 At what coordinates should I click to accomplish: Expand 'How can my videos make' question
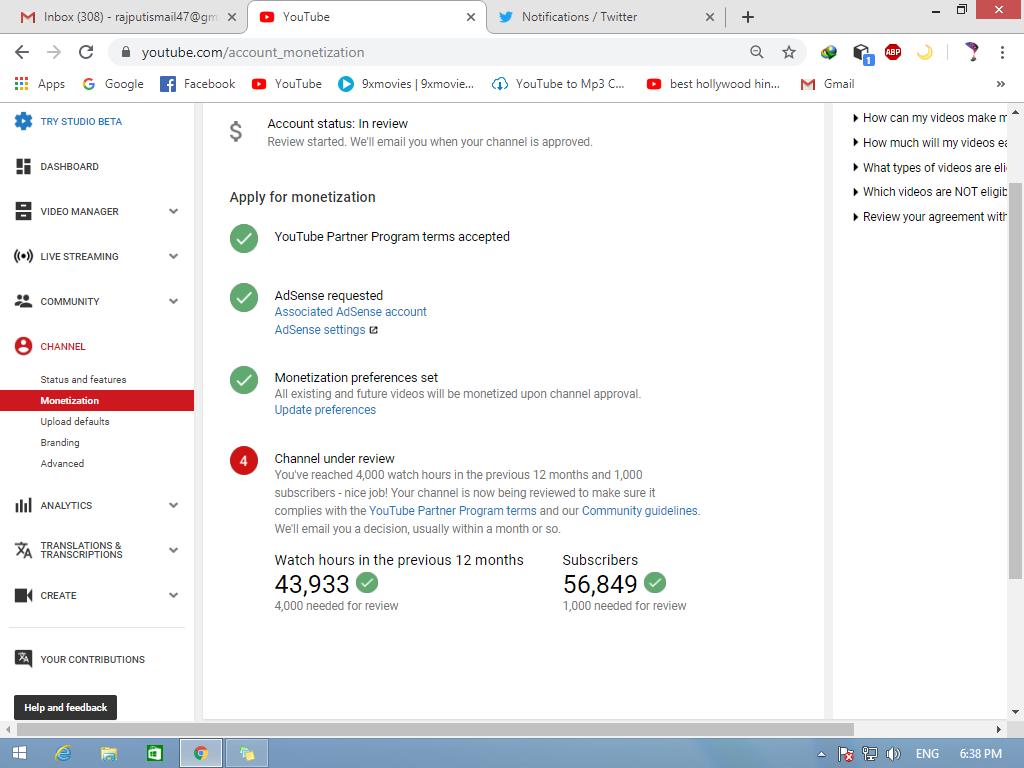tap(930, 118)
